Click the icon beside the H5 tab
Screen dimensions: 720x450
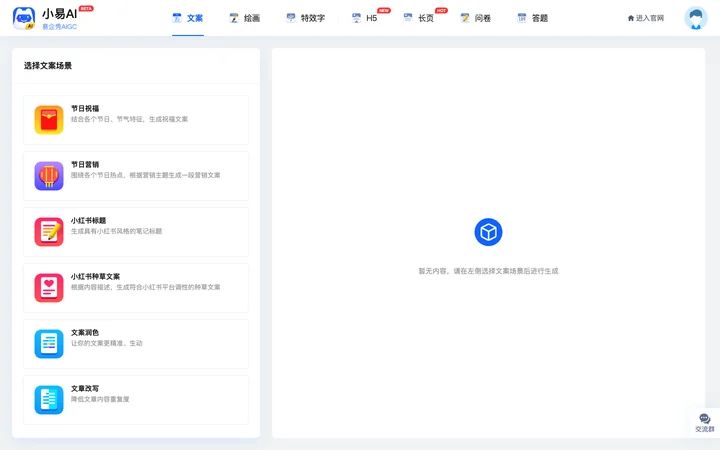(356, 18)
